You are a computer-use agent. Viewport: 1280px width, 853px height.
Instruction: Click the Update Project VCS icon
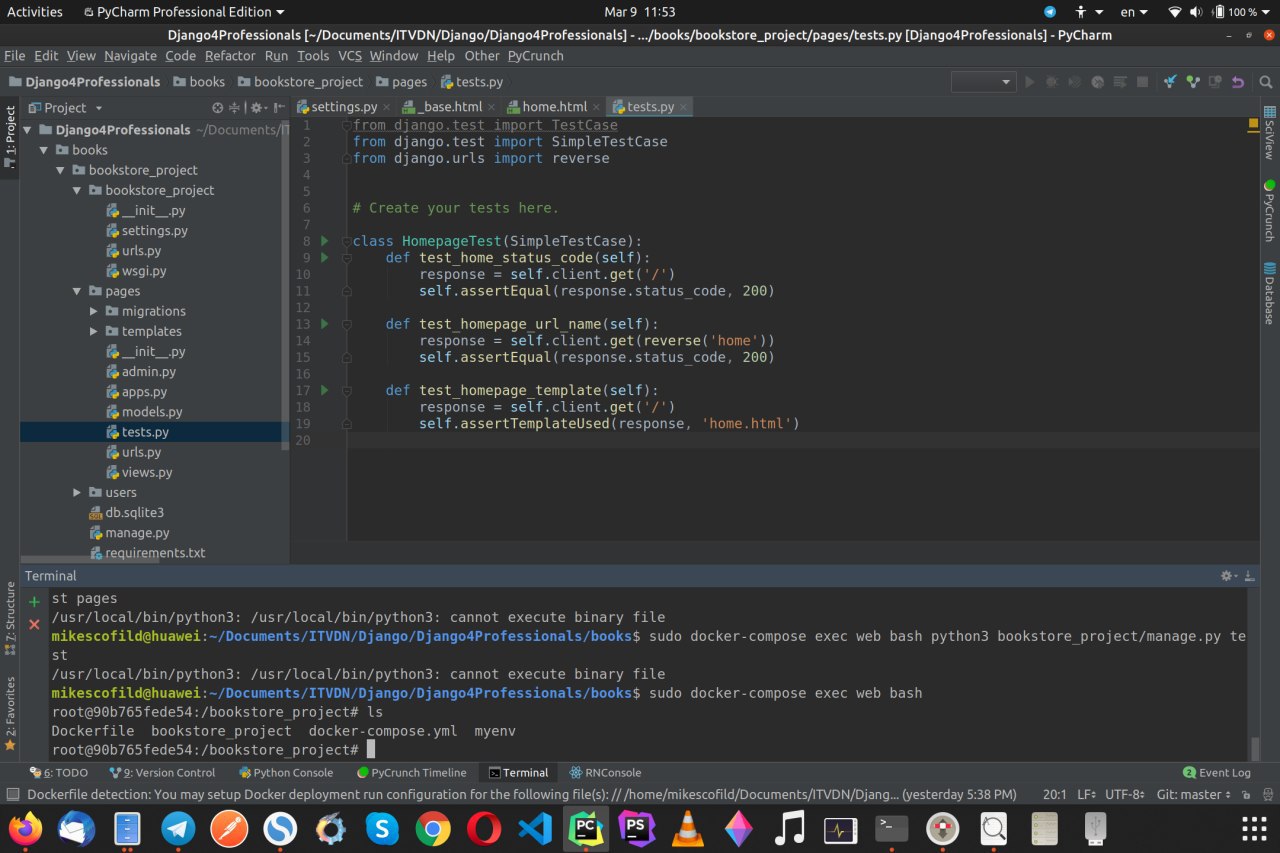(1169, 82)
